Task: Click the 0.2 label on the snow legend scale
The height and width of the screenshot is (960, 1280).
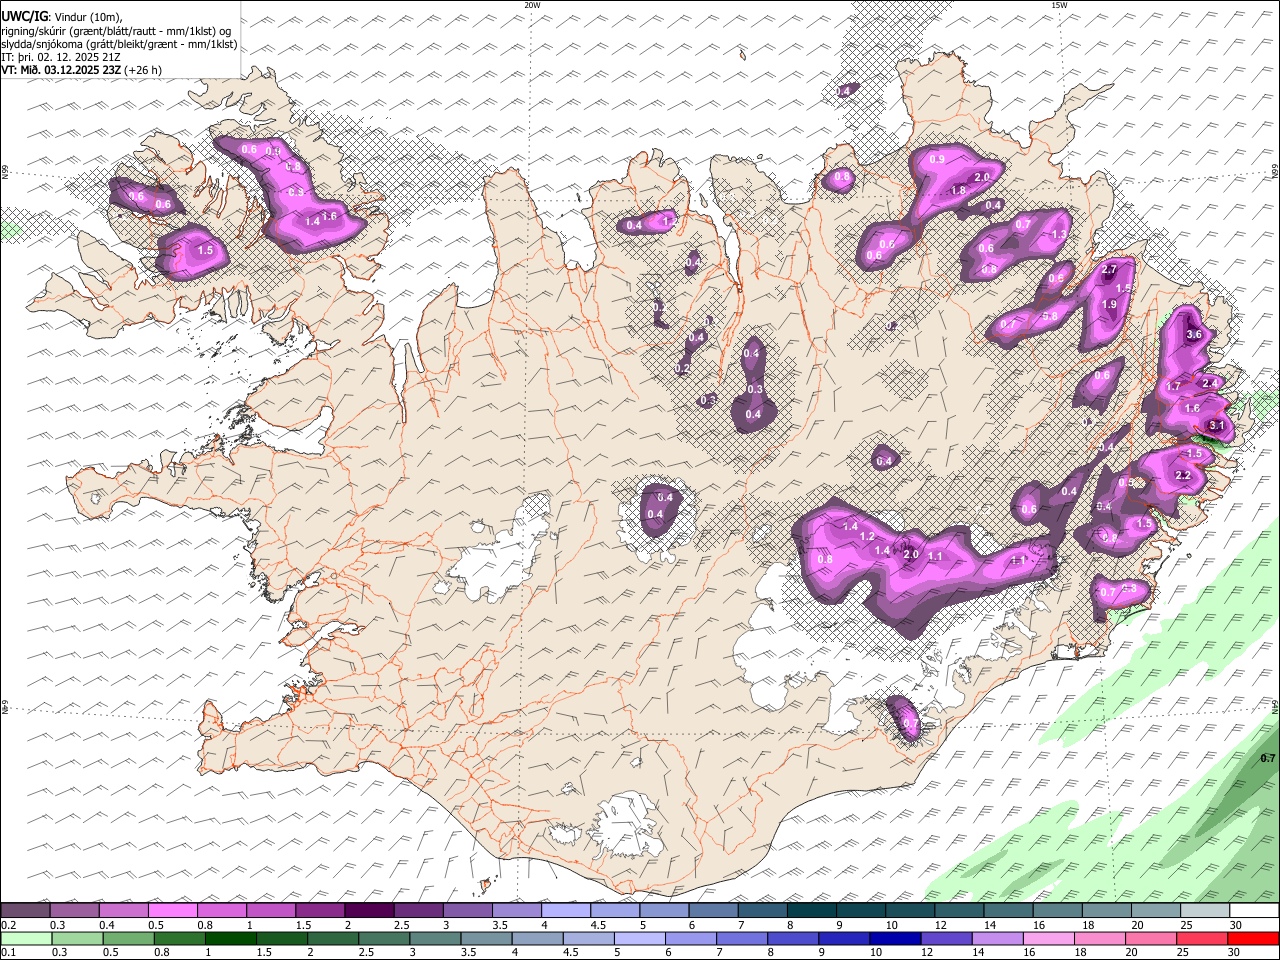Action: click(8, 925)
